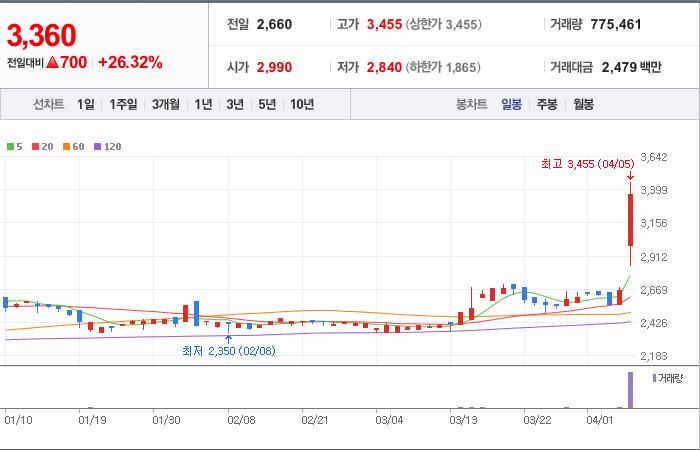The image size is (700, 450).
Task: Click the tall purple volume bar
Action: click(x=630, y=390)
